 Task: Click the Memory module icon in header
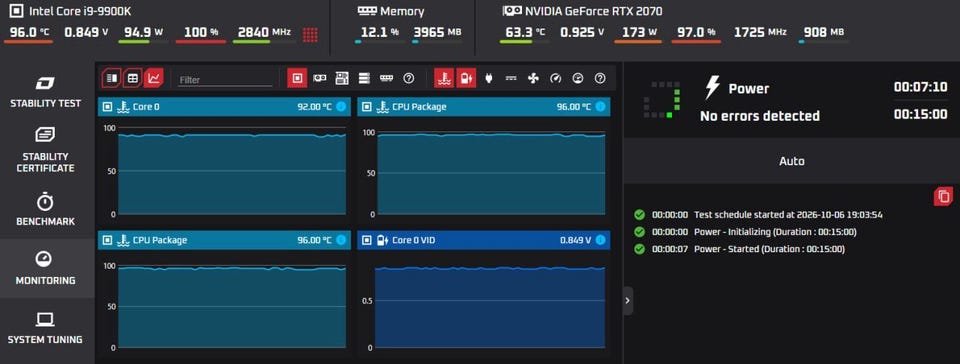(367, 11)
